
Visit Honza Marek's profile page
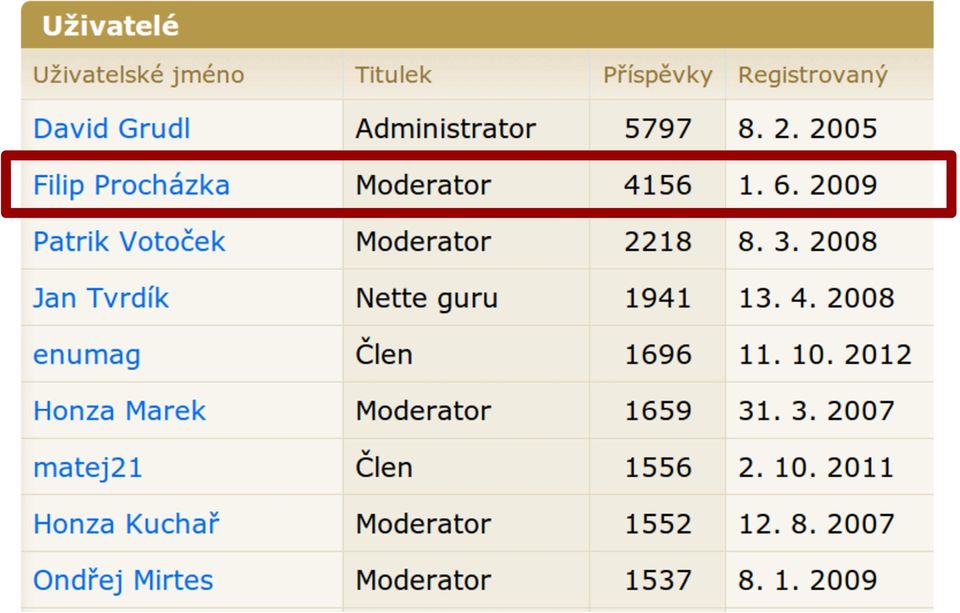coord(119,410)
